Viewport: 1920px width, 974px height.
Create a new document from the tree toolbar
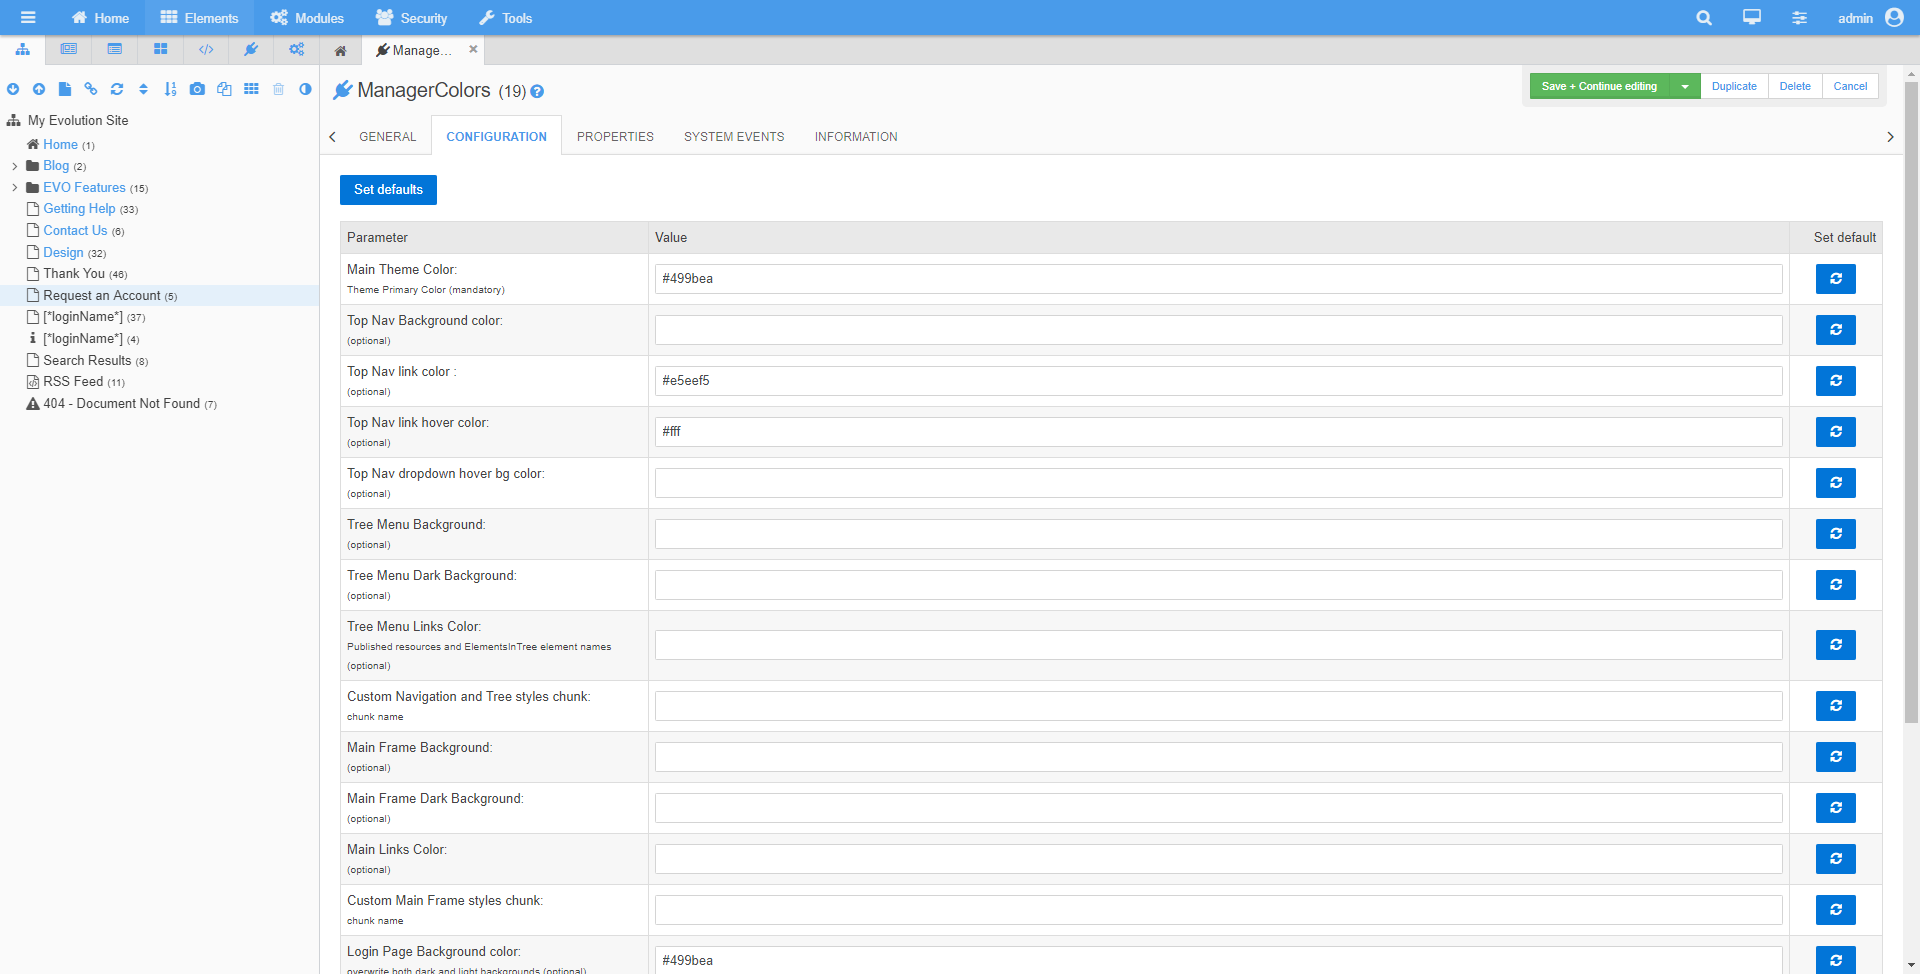click(65, 89)
